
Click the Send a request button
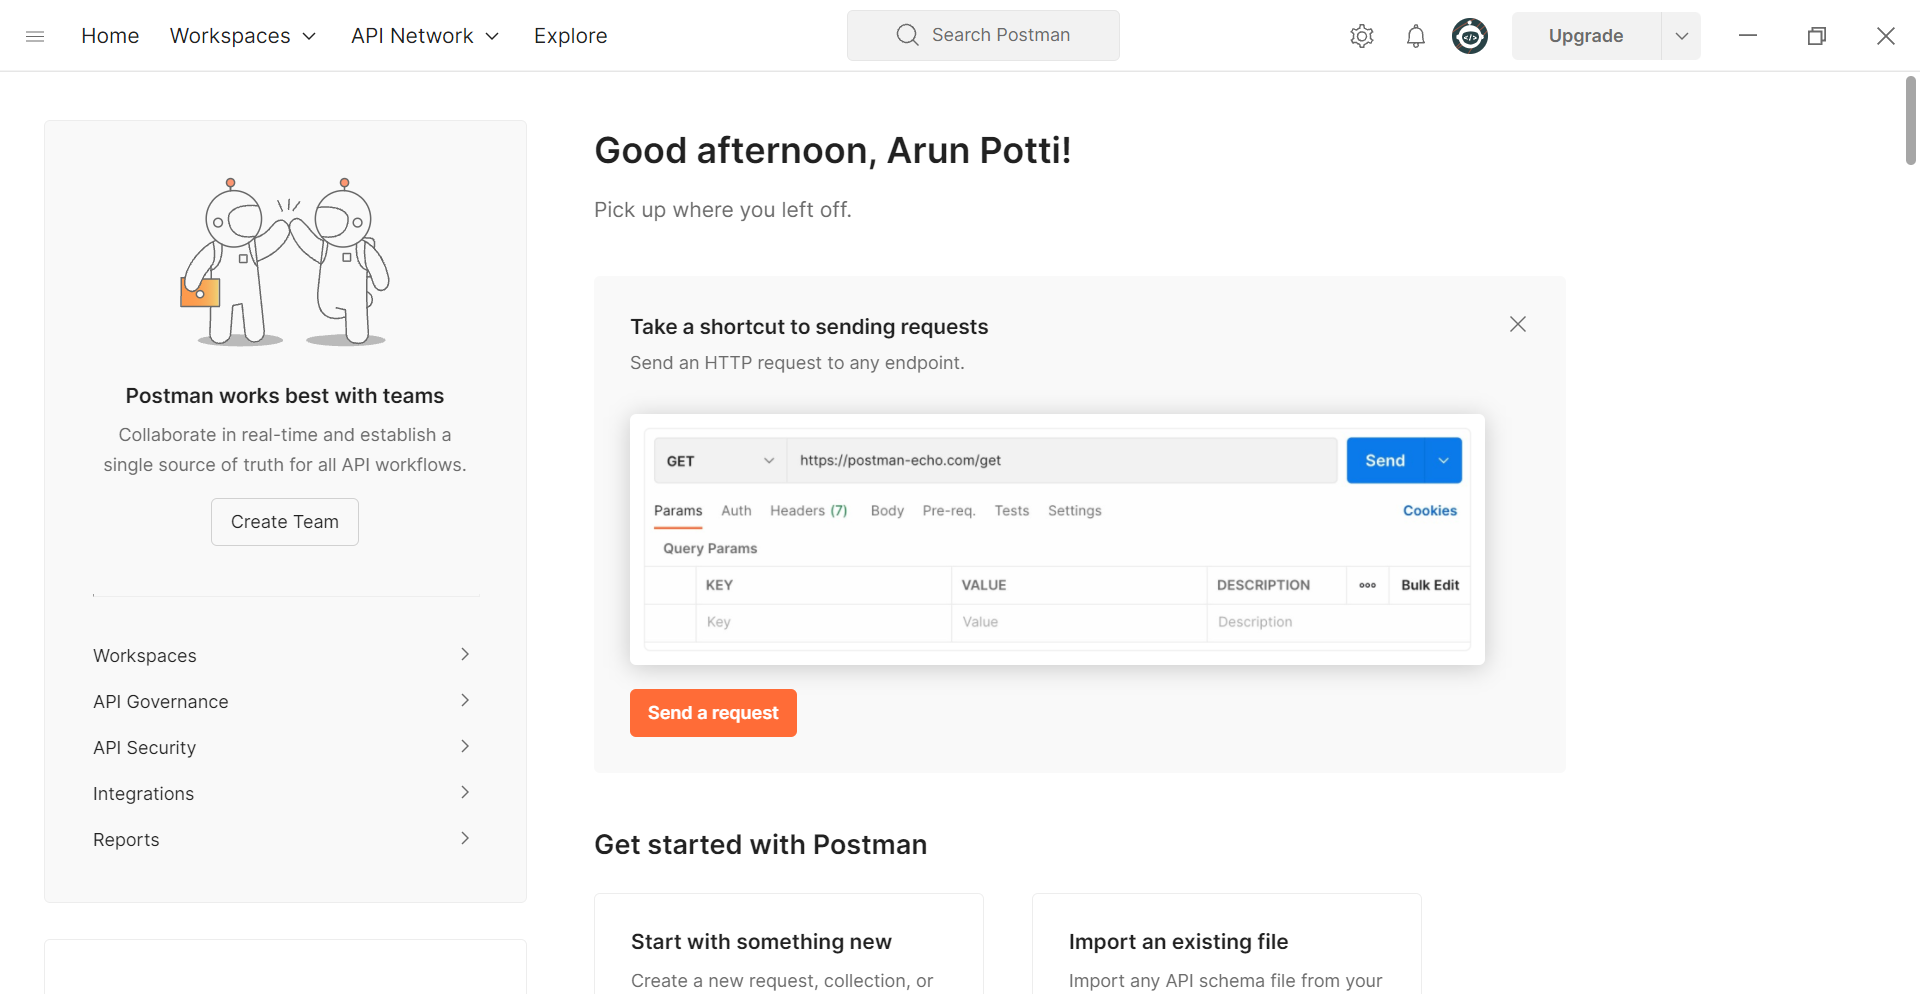pos(712,712)
